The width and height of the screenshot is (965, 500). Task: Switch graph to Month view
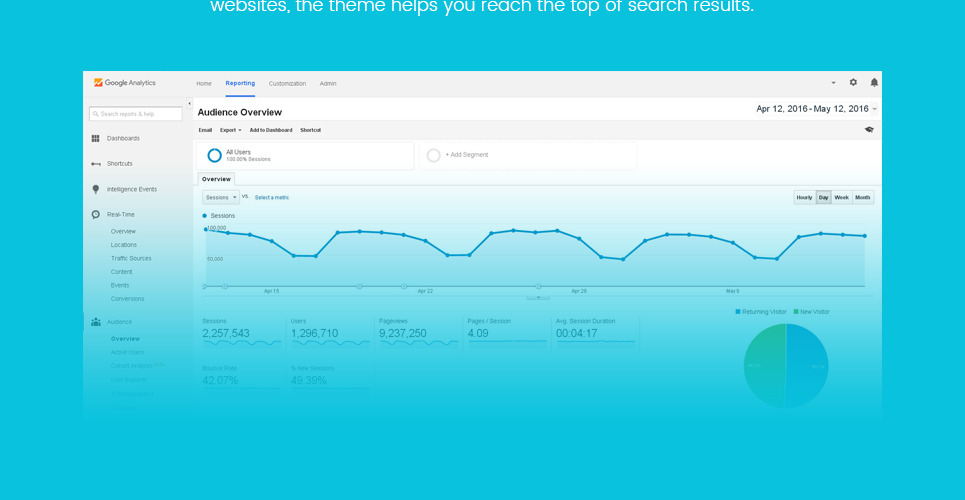click(x=862, y=197)
